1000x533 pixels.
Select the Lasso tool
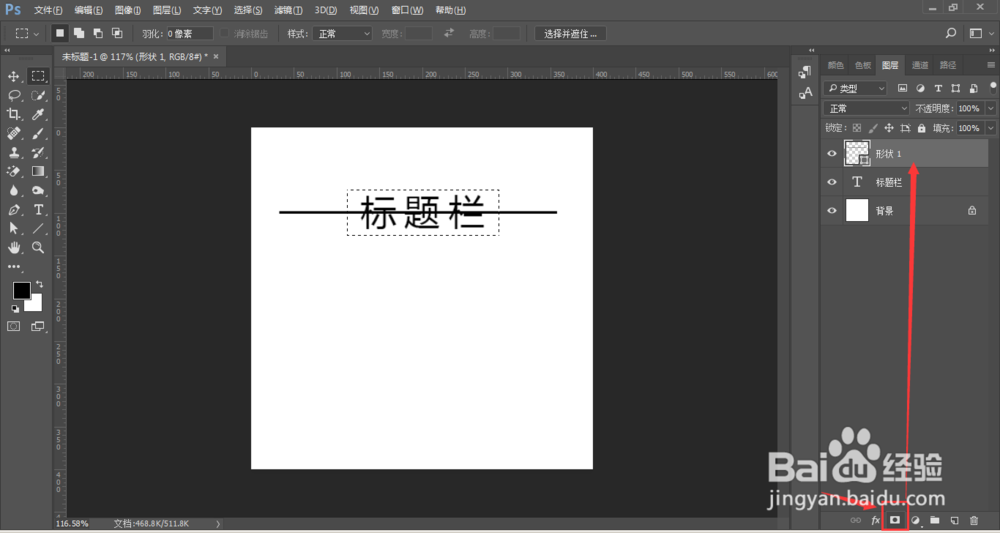(13, 96)
